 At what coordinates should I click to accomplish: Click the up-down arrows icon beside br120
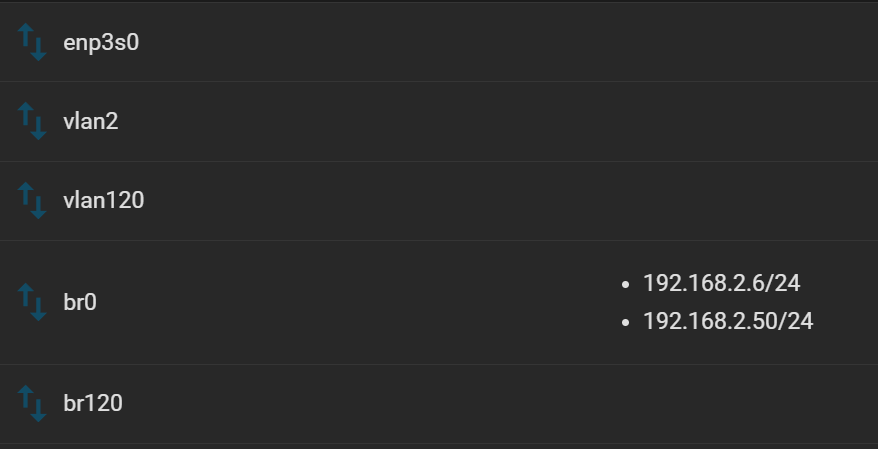tap(32, 404)
